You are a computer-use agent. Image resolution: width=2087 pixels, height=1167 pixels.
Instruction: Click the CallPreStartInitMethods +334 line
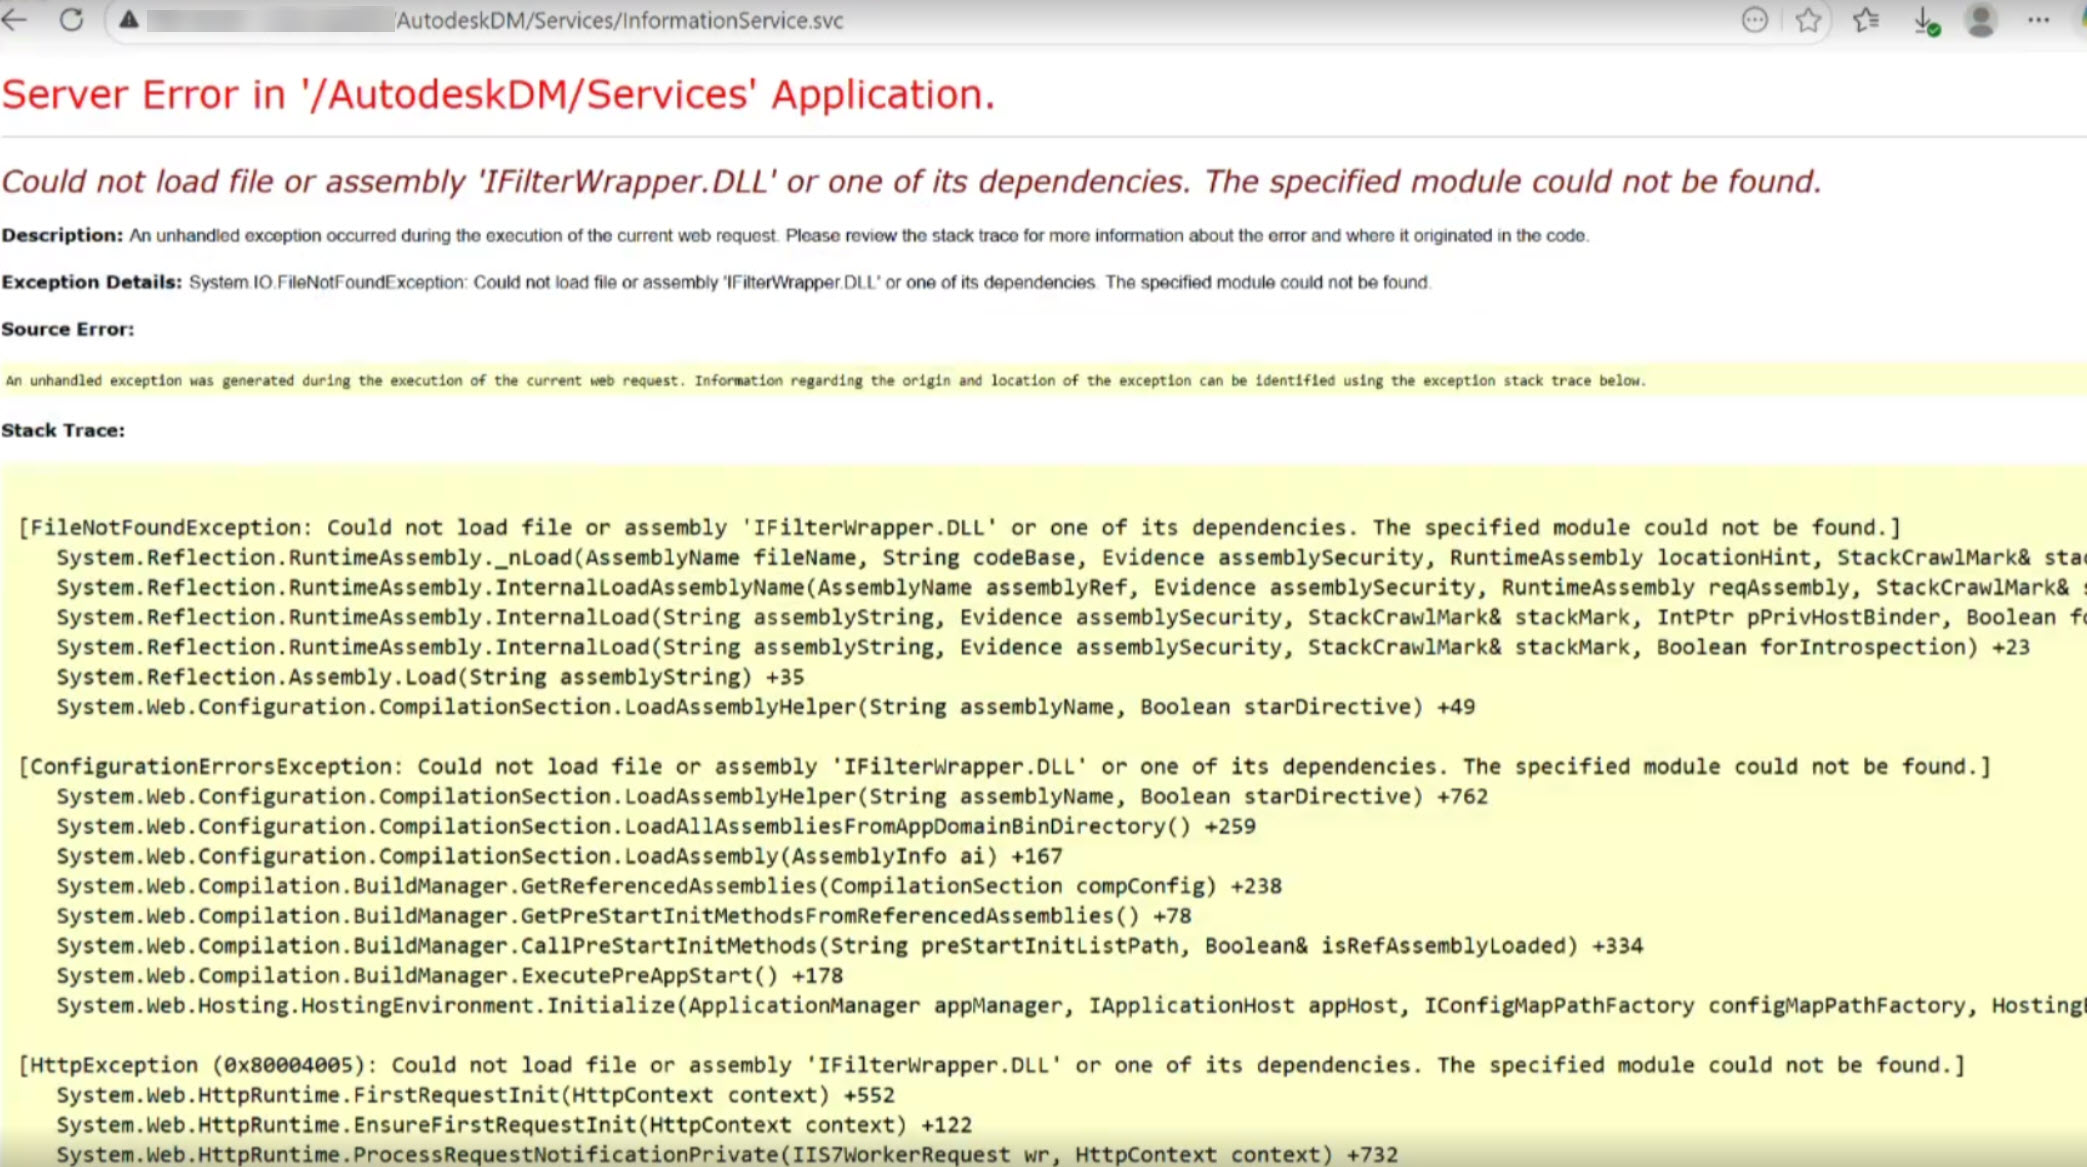(849, 945)
